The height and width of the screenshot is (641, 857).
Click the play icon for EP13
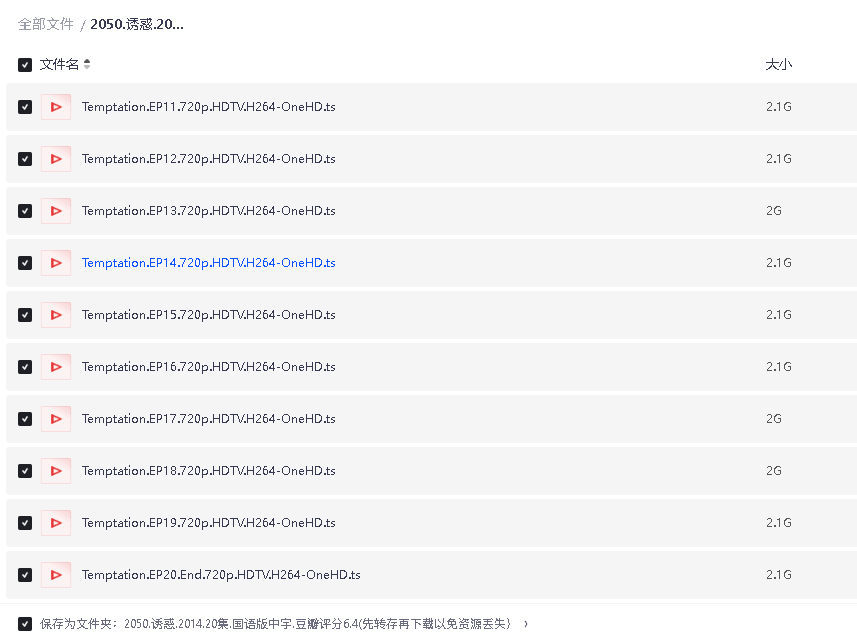[x=56, y=210]
